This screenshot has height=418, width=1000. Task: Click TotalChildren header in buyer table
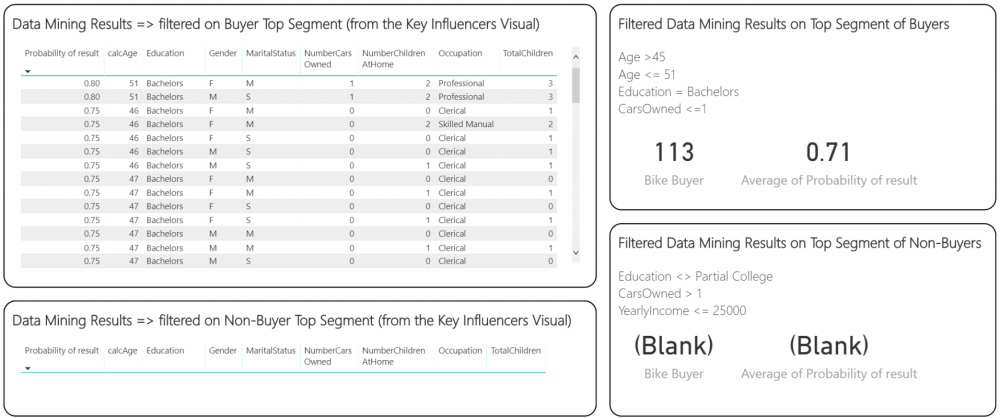528,54
